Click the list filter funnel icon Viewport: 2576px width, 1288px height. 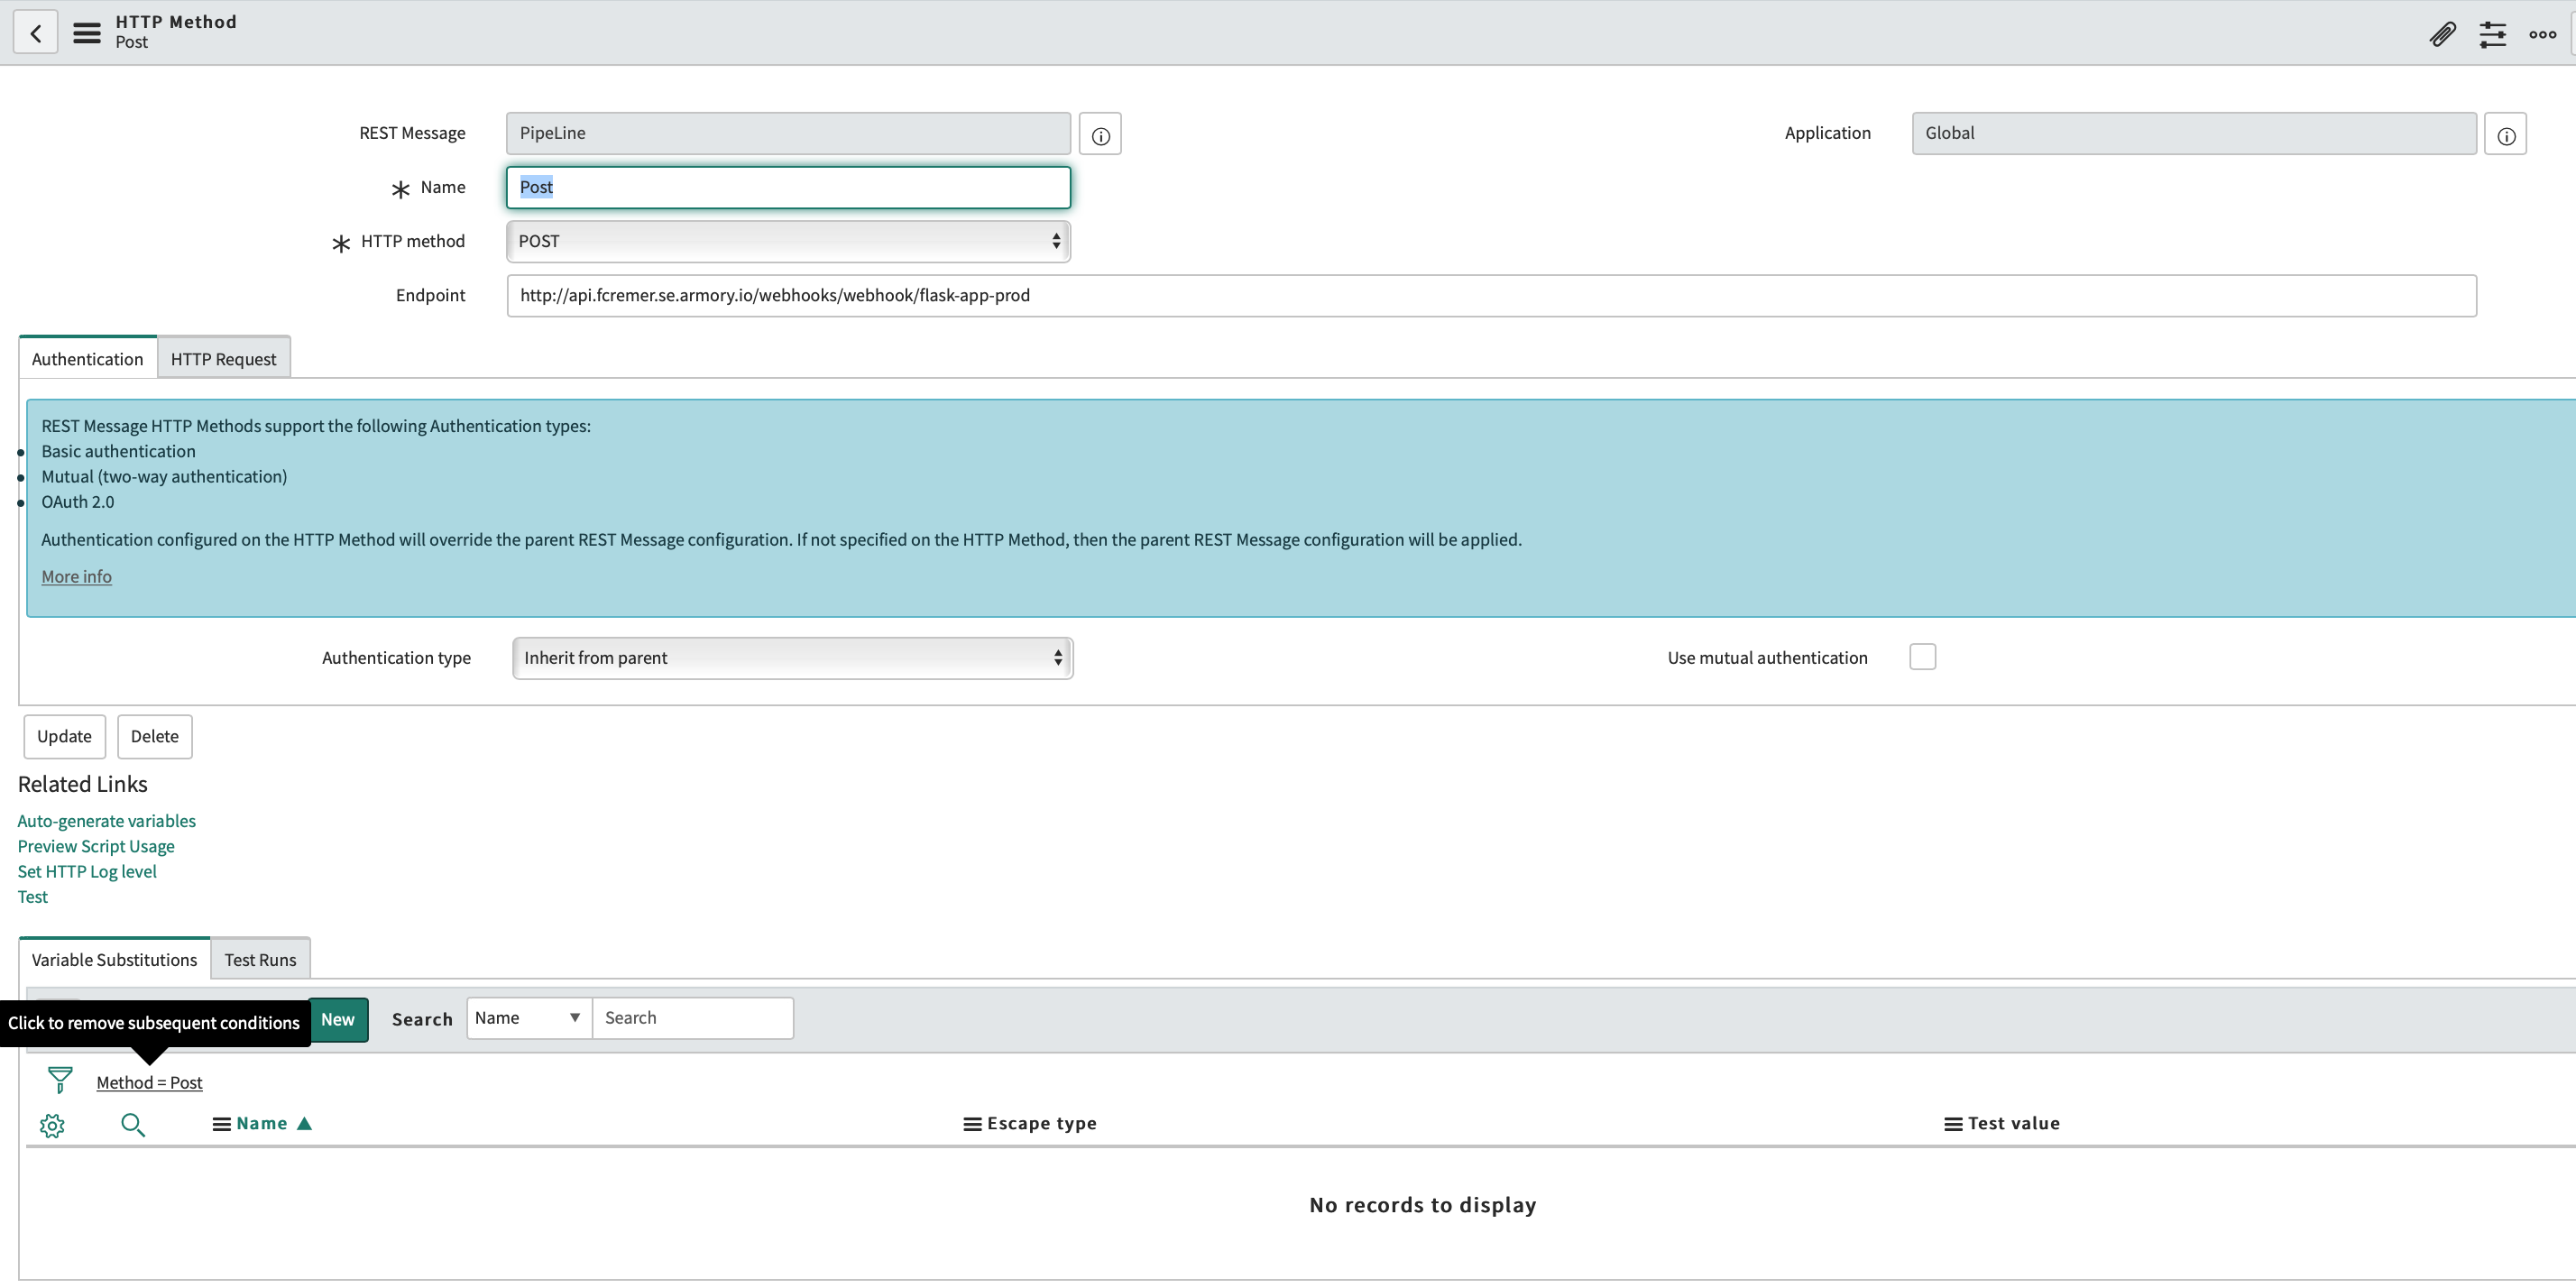click(x=60, y=1080)
